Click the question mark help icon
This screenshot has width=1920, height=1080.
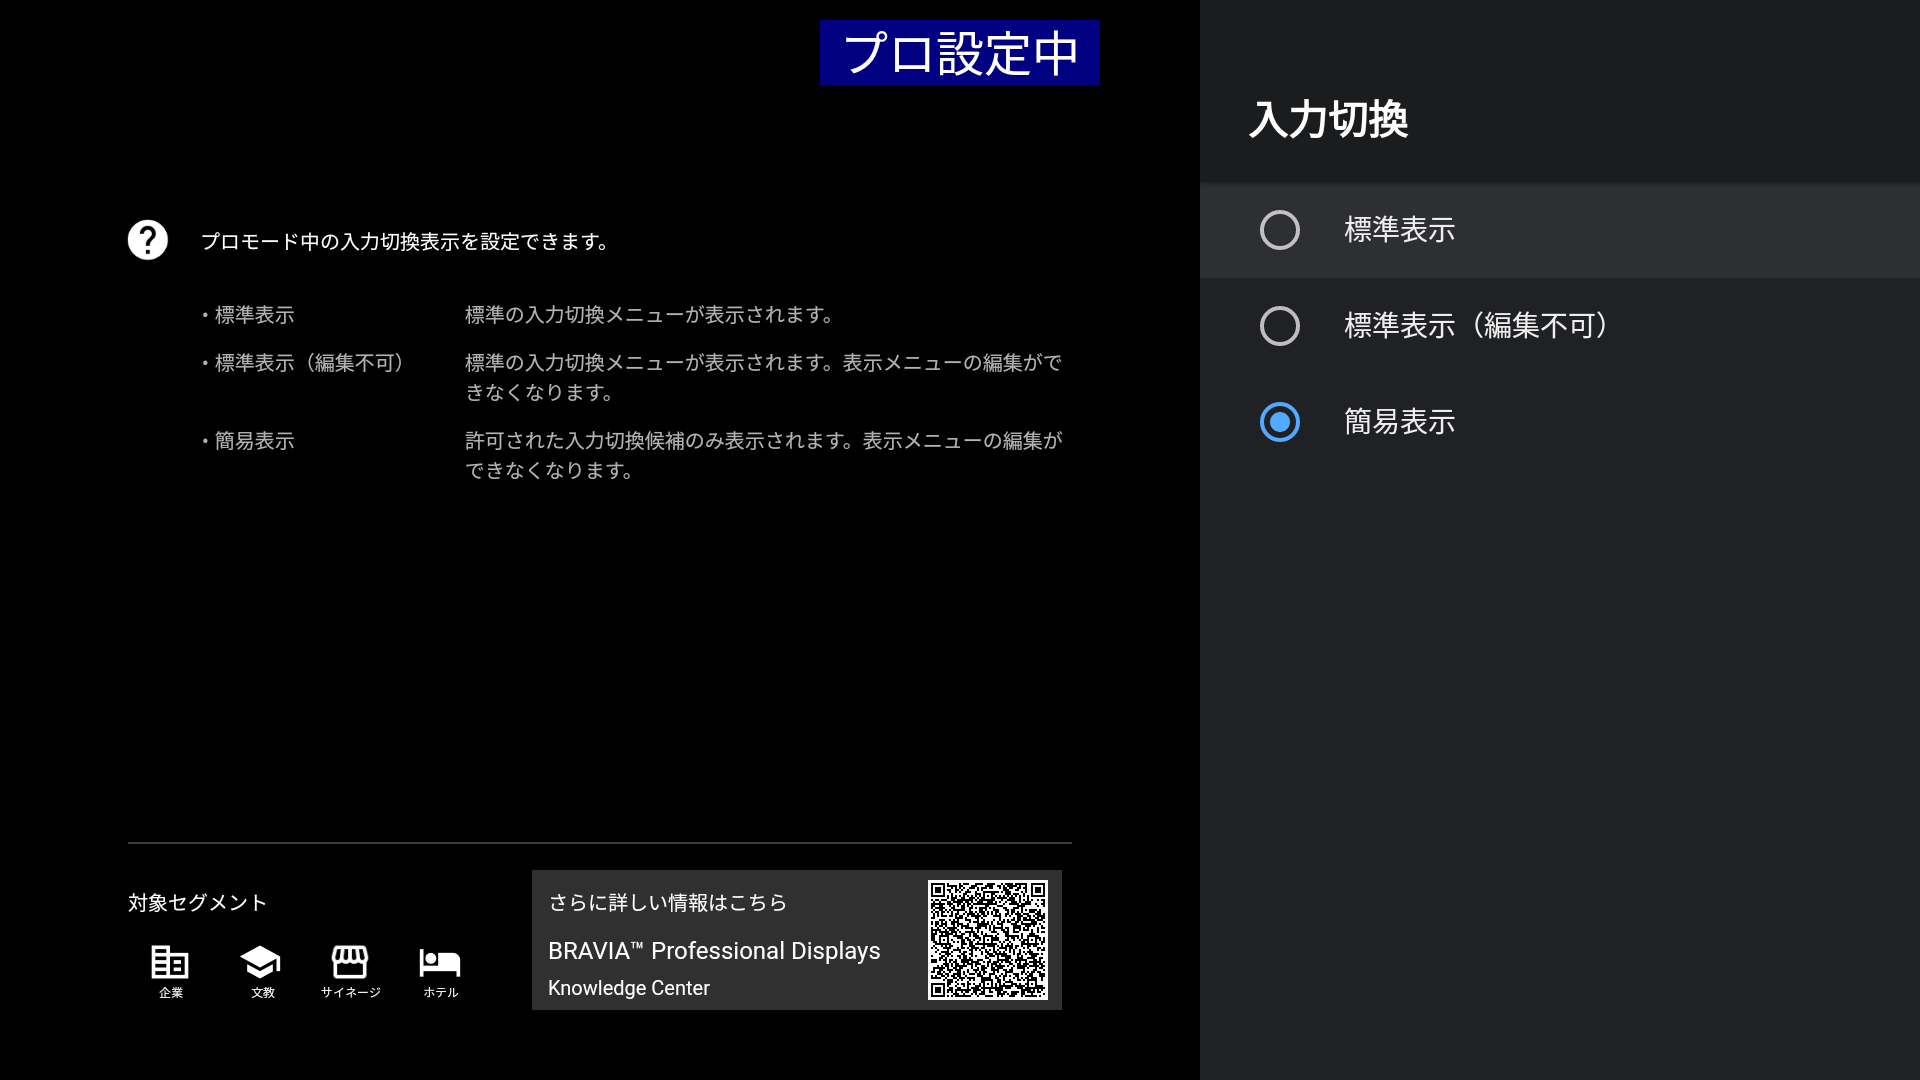click(148, 240)
